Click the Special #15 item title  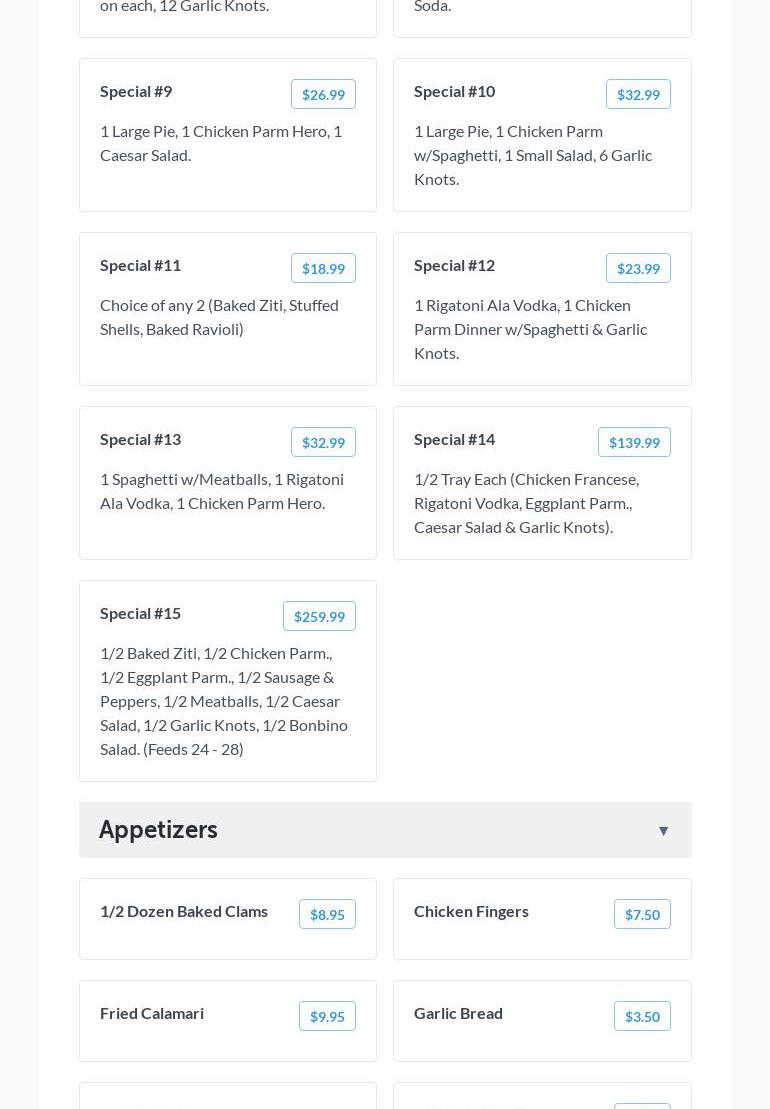140,613
